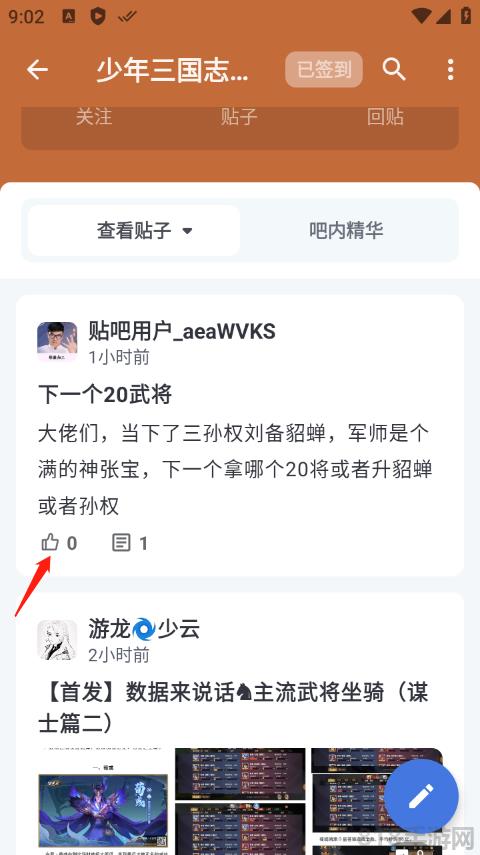Open the 【首发】数据来说话 post title
Screen dimensions: 480x855
233,708
